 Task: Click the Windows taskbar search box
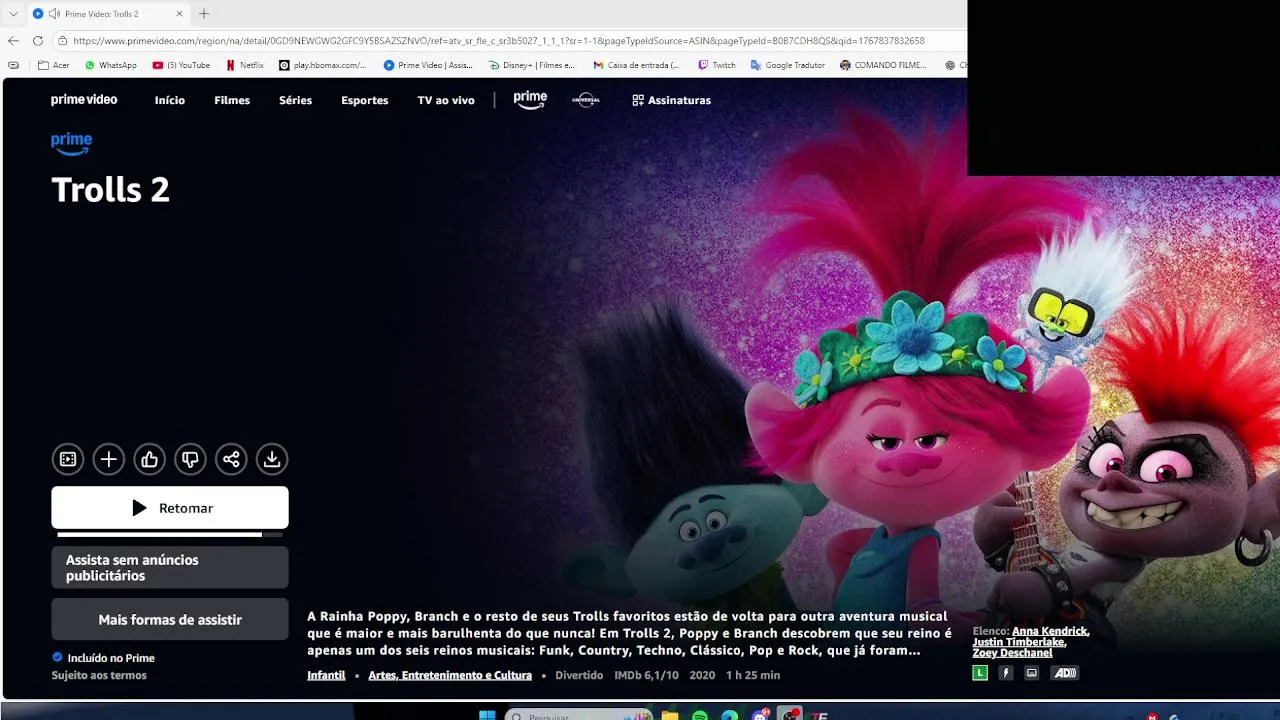[580, 716]
